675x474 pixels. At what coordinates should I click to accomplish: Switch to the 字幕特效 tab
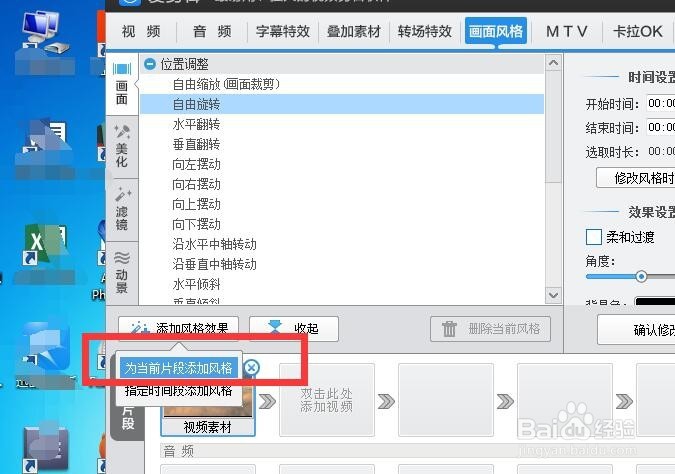pos(283,31)
